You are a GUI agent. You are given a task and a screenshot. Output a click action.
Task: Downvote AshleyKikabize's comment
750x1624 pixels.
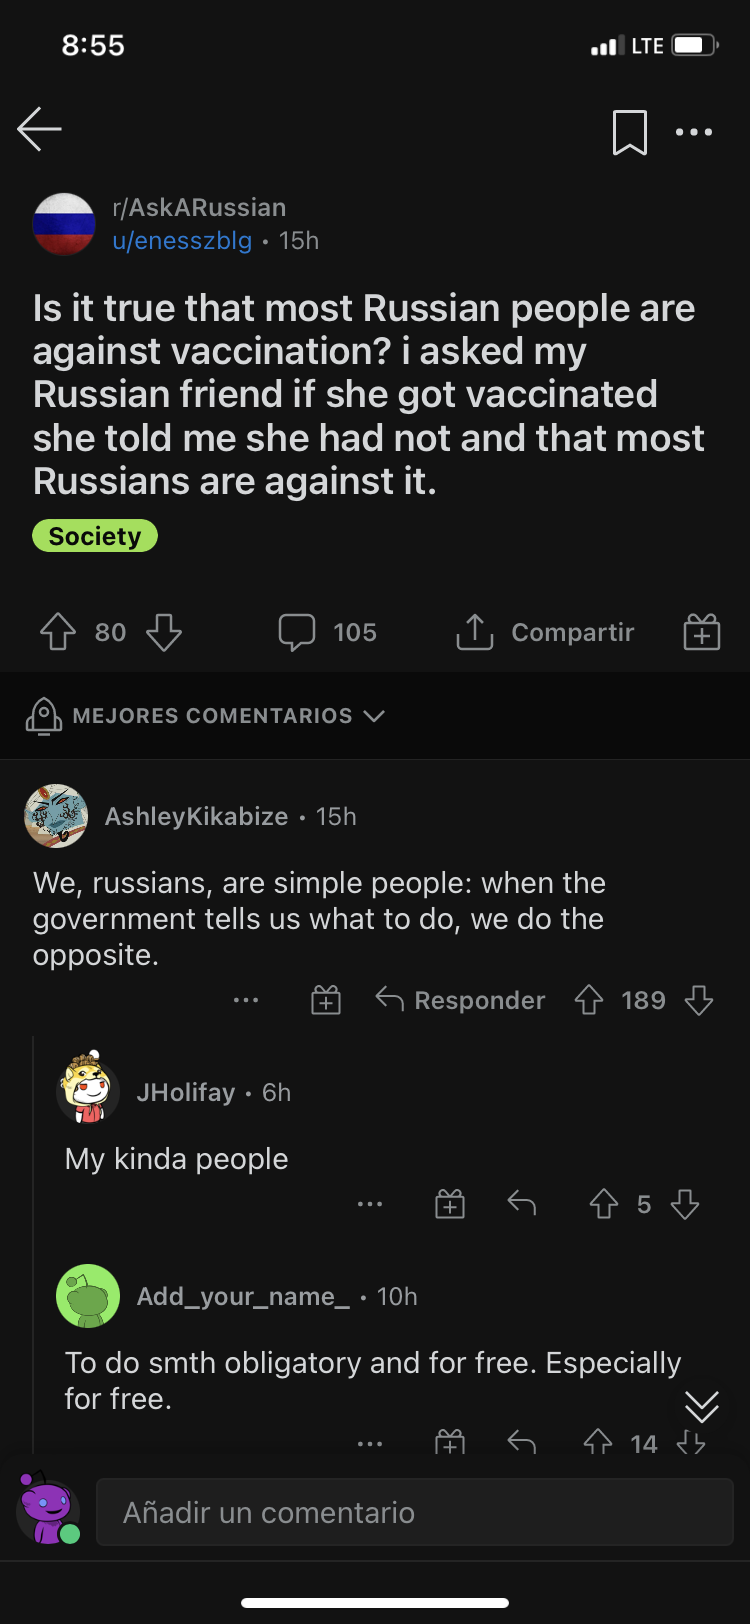[699, 999]
